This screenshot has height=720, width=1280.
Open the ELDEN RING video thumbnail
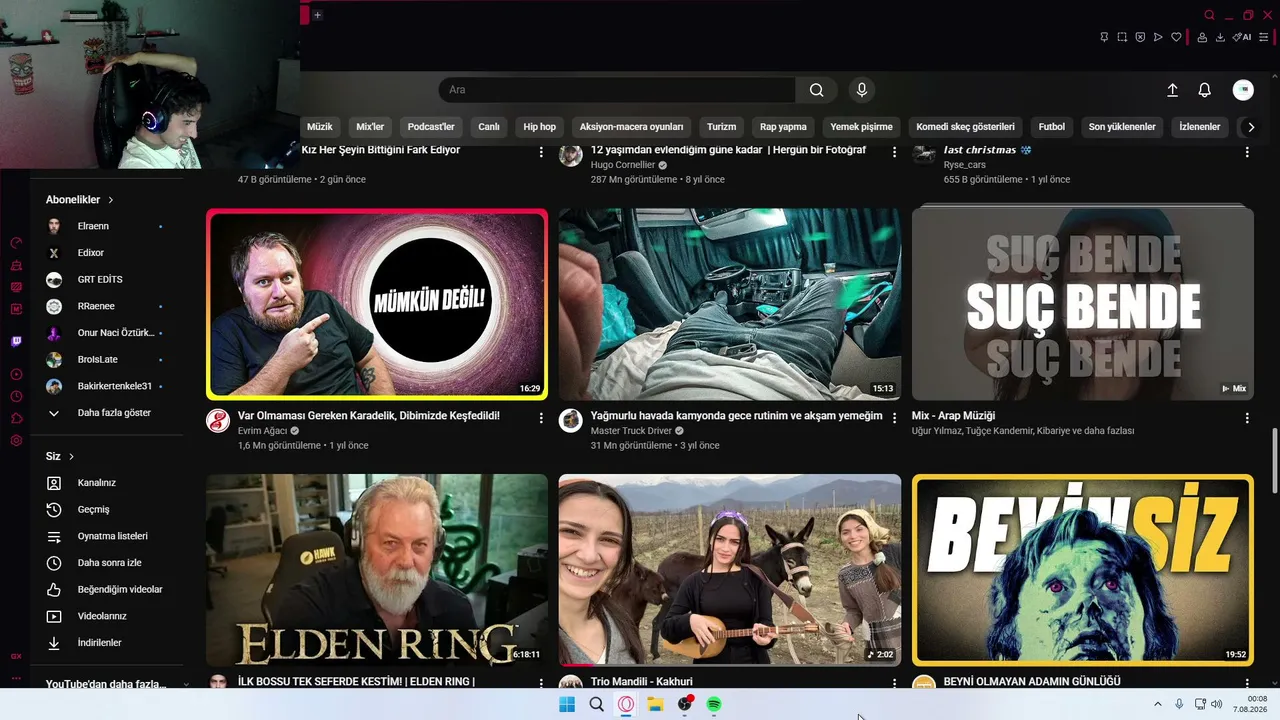pos(377,570)
